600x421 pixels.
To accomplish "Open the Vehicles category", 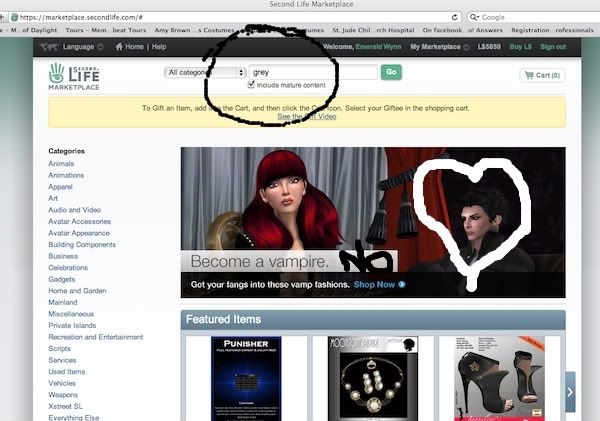I will (x=62, y=383).
